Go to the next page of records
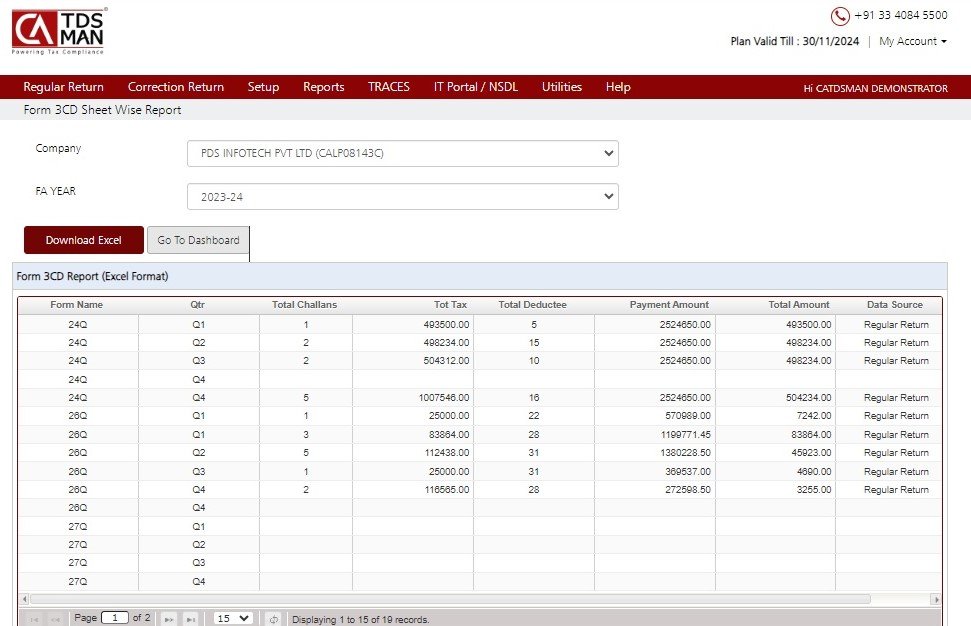This screenshot has width=971, height=626. (168, 618)
